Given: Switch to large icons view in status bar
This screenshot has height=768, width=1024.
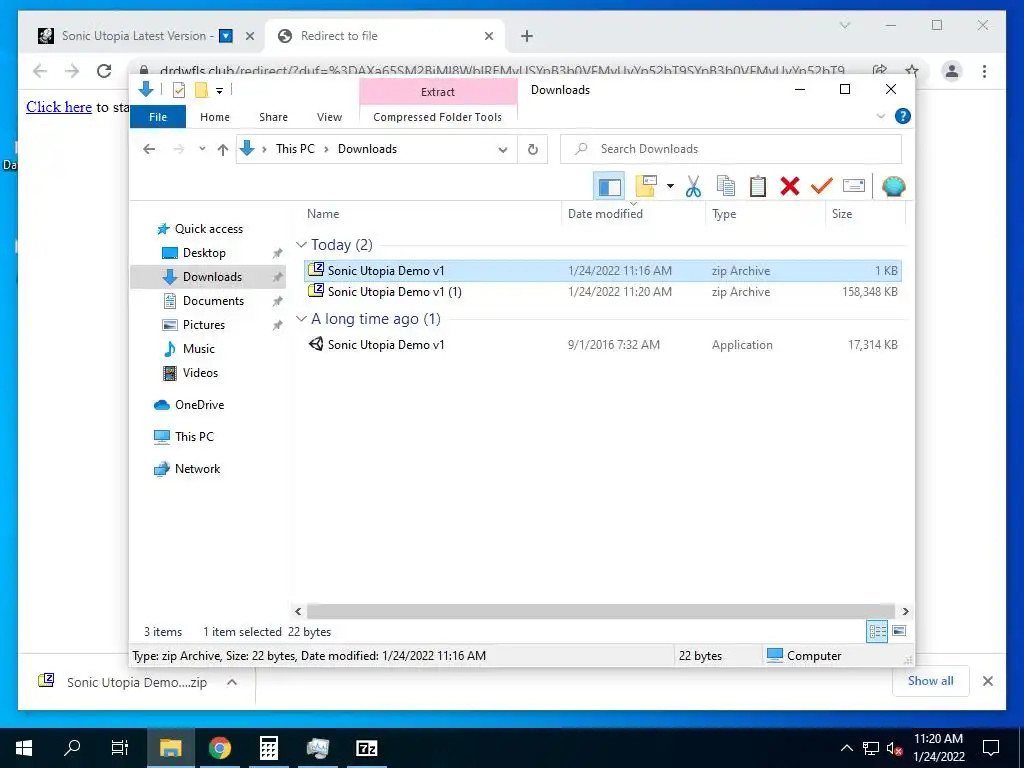Looking at the screenshot, I should pos(899,631).
